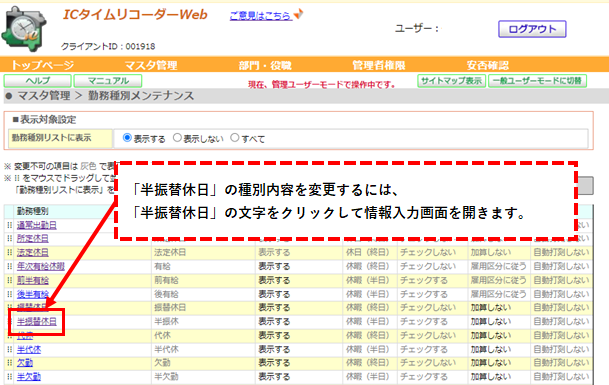This screenshot has width=609, height=385.
Task: Open the 欠勤 work type link
Action: click(25, 362)
